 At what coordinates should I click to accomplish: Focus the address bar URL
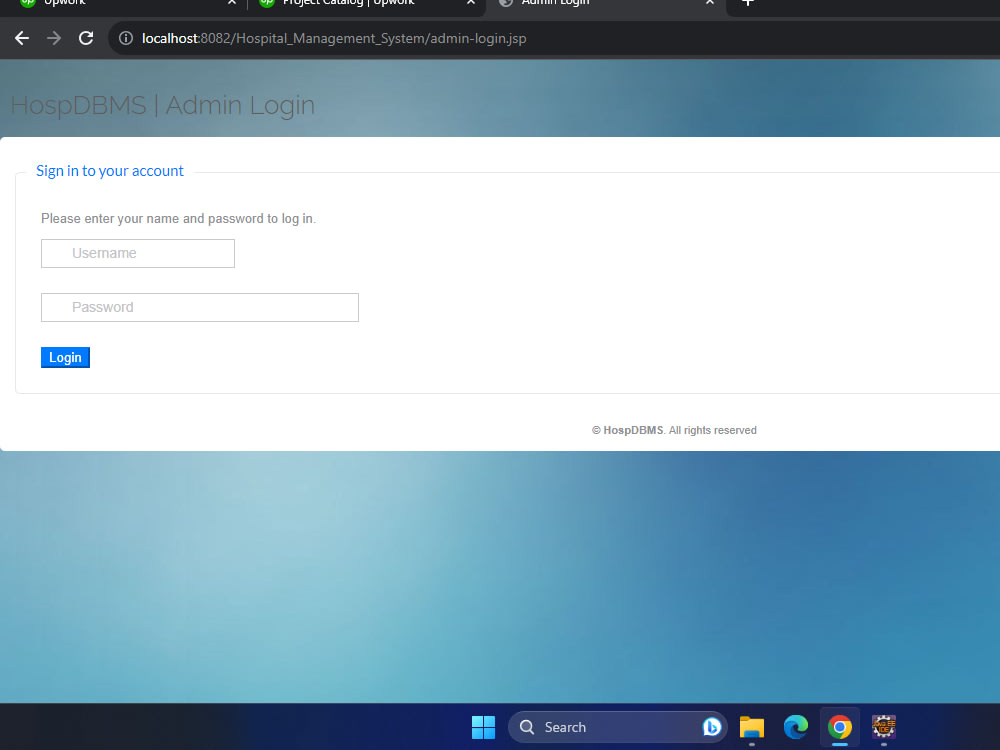(334, 38)
